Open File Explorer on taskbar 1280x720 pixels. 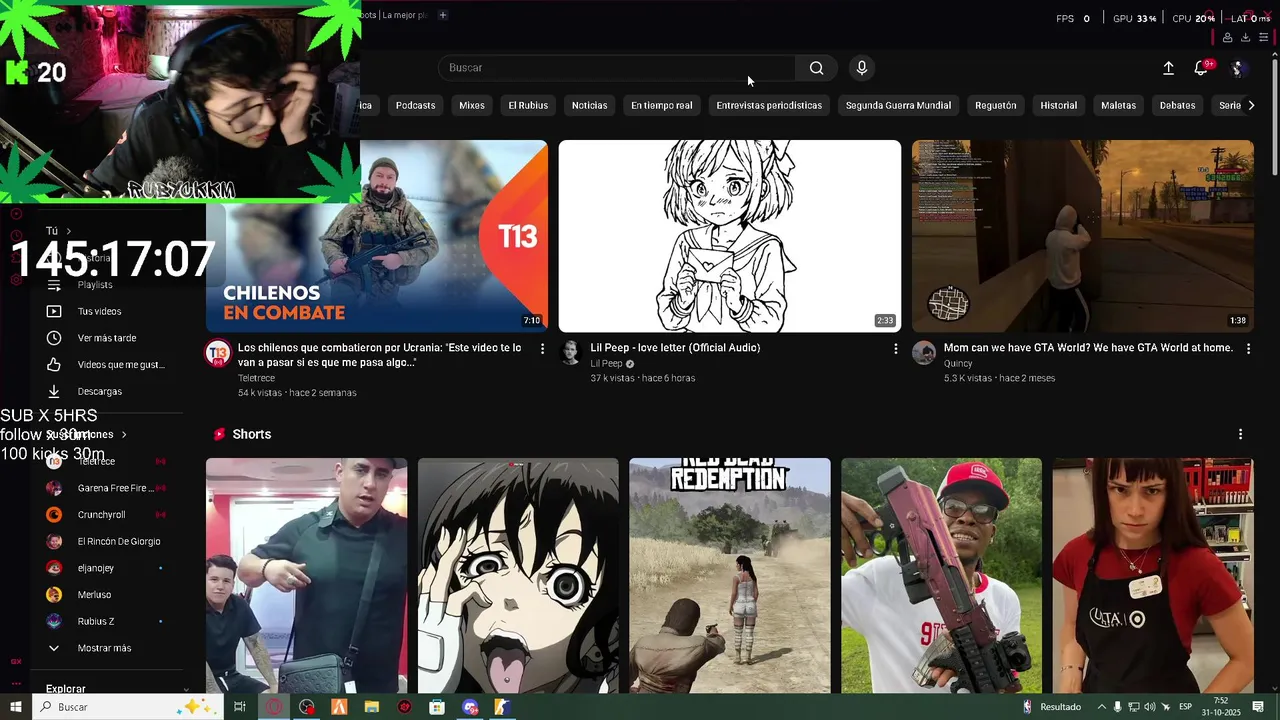[372, 707]
